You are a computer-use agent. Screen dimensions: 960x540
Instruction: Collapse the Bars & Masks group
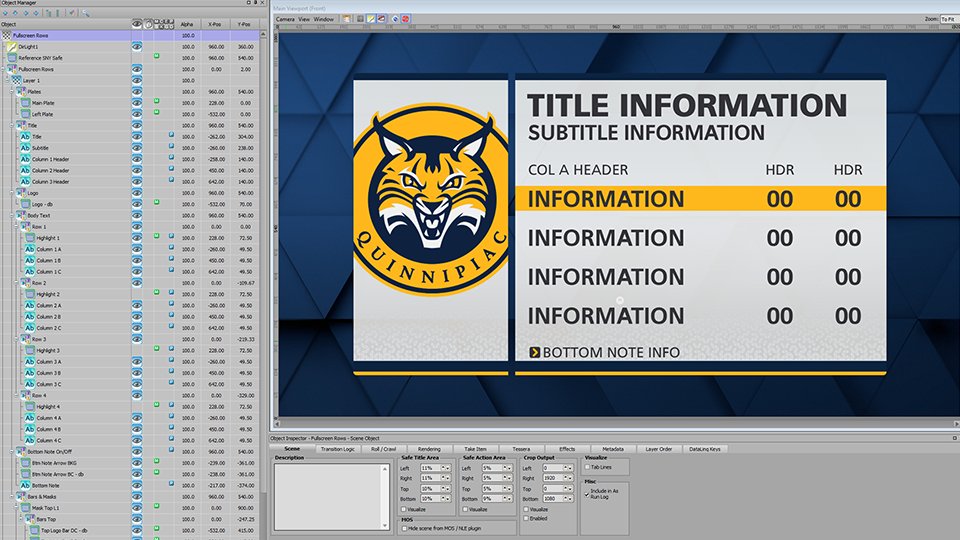[12, 497]
